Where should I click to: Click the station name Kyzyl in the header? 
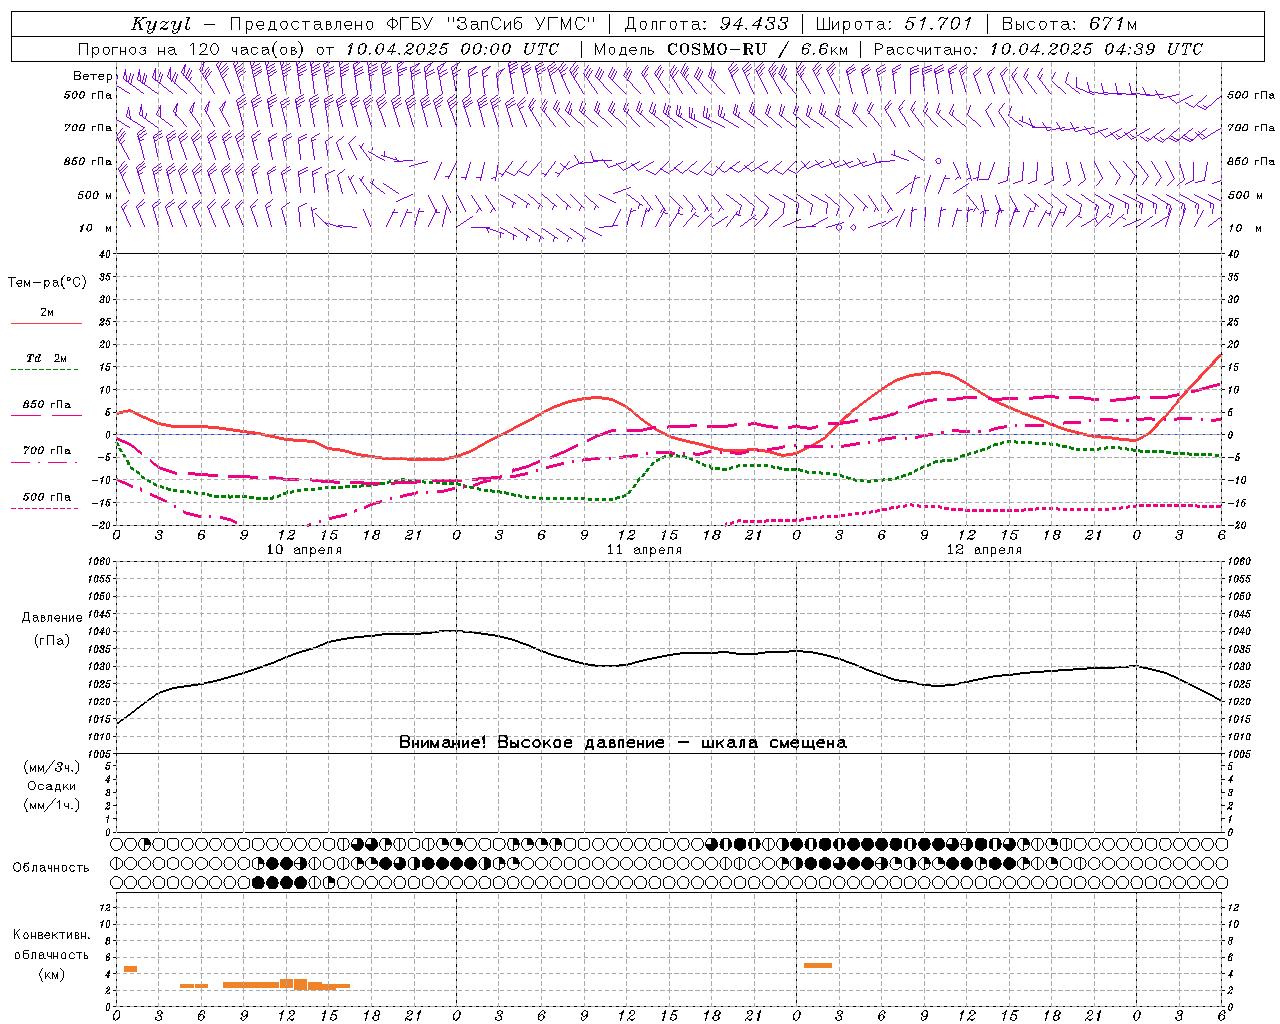(x=161, y=24)
